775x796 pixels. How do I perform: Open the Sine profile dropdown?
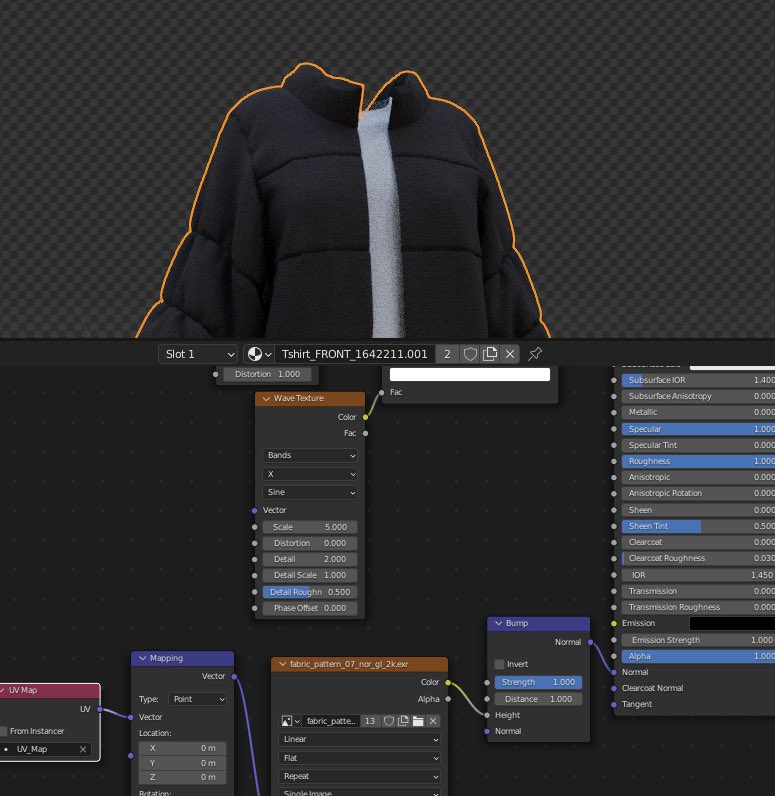coord(310,492)
